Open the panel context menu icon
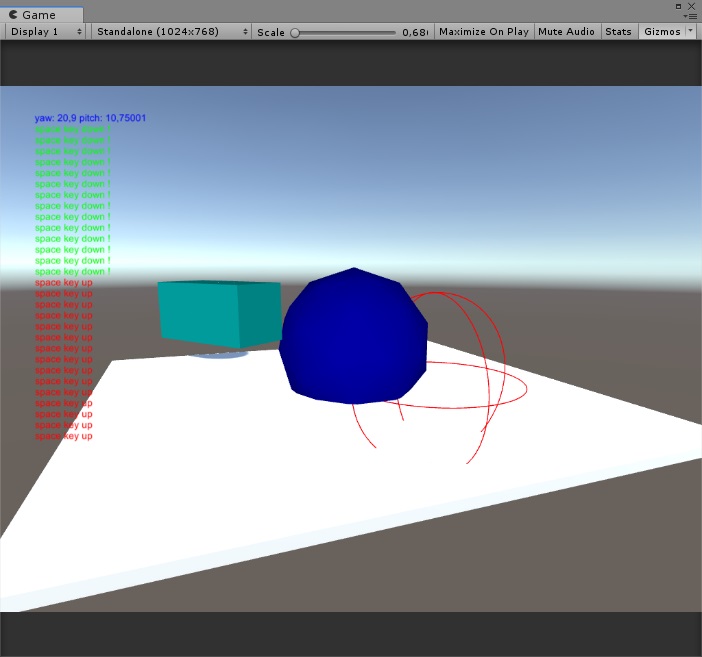Image resolution: width=702 pixels, height=657 pixels. click(690, 16)
